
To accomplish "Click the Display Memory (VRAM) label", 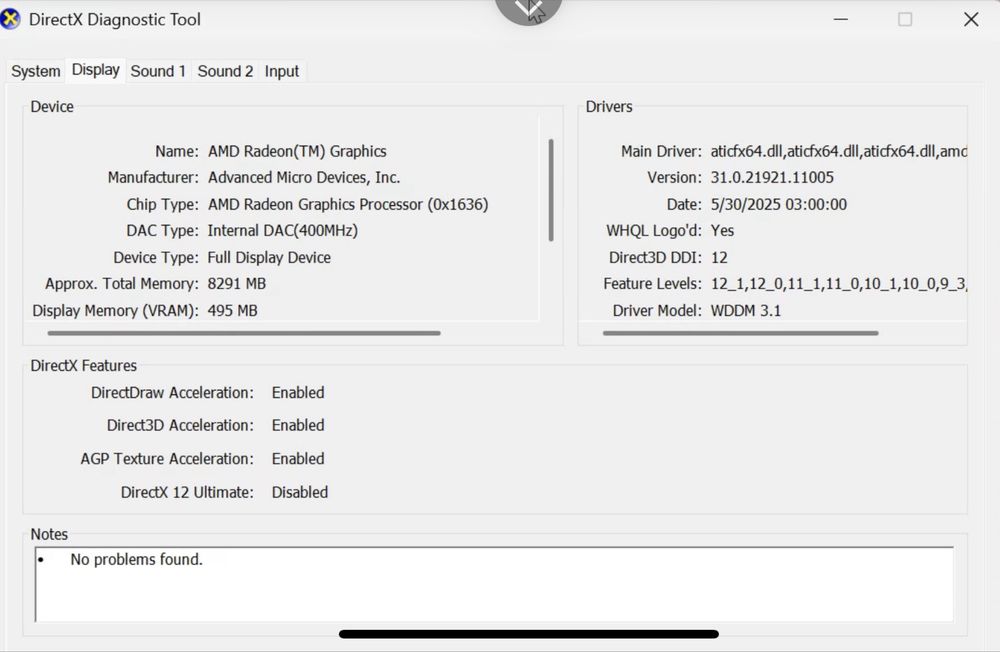I will tap(115, 311).
